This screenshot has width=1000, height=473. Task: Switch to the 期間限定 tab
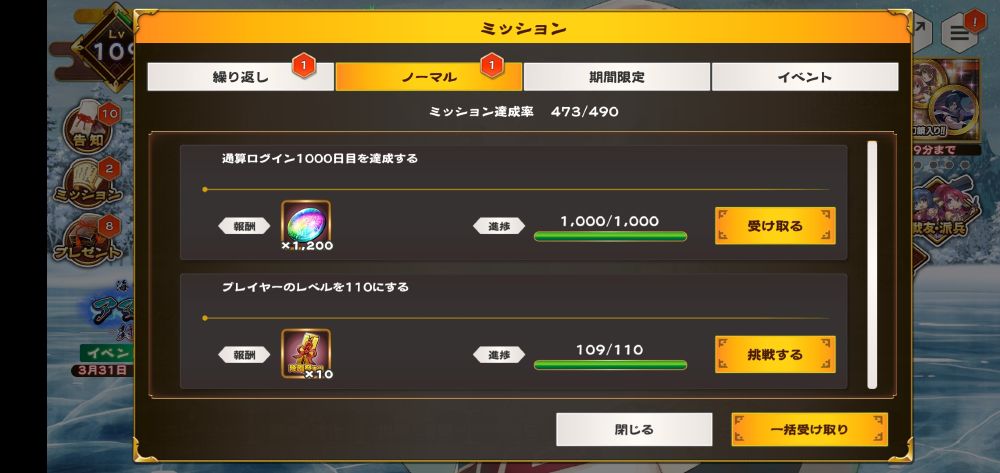(617, 77)
